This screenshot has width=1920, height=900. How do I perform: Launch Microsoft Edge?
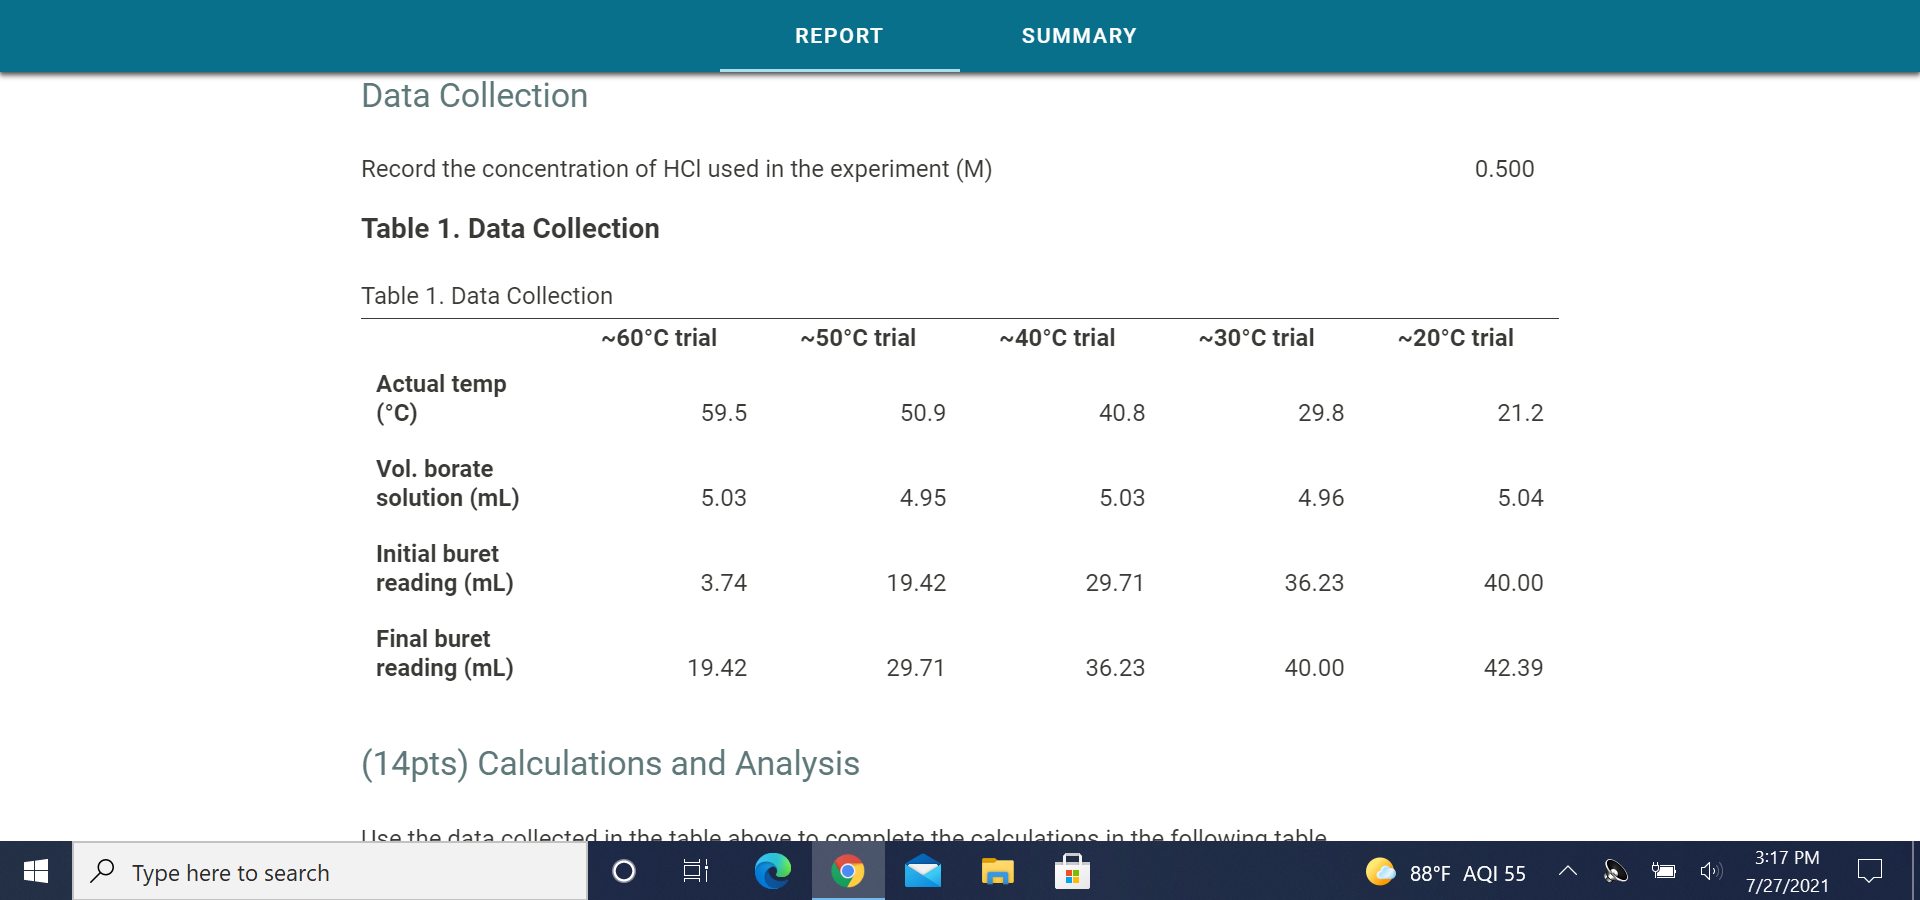[772, 871]
